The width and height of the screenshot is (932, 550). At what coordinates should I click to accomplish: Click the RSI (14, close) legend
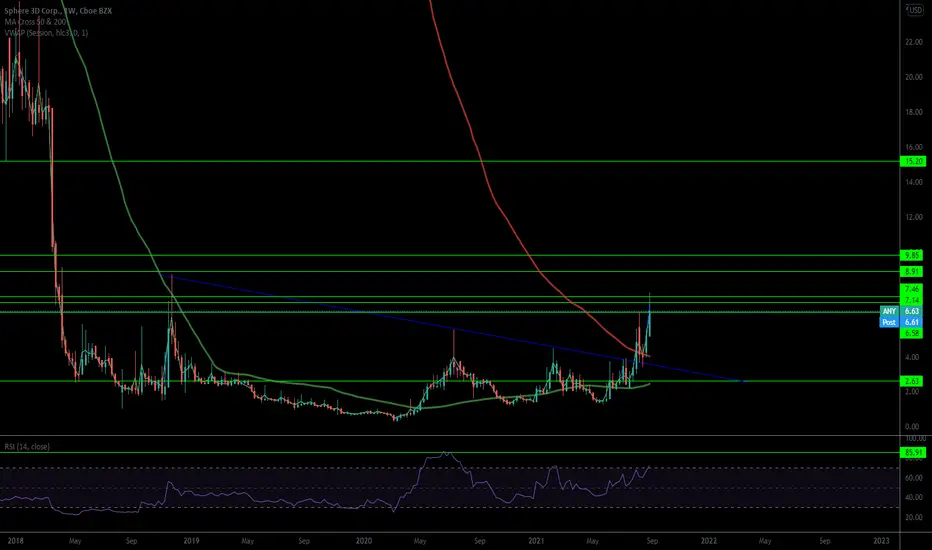pyautogui.click(x=27, y=447)
